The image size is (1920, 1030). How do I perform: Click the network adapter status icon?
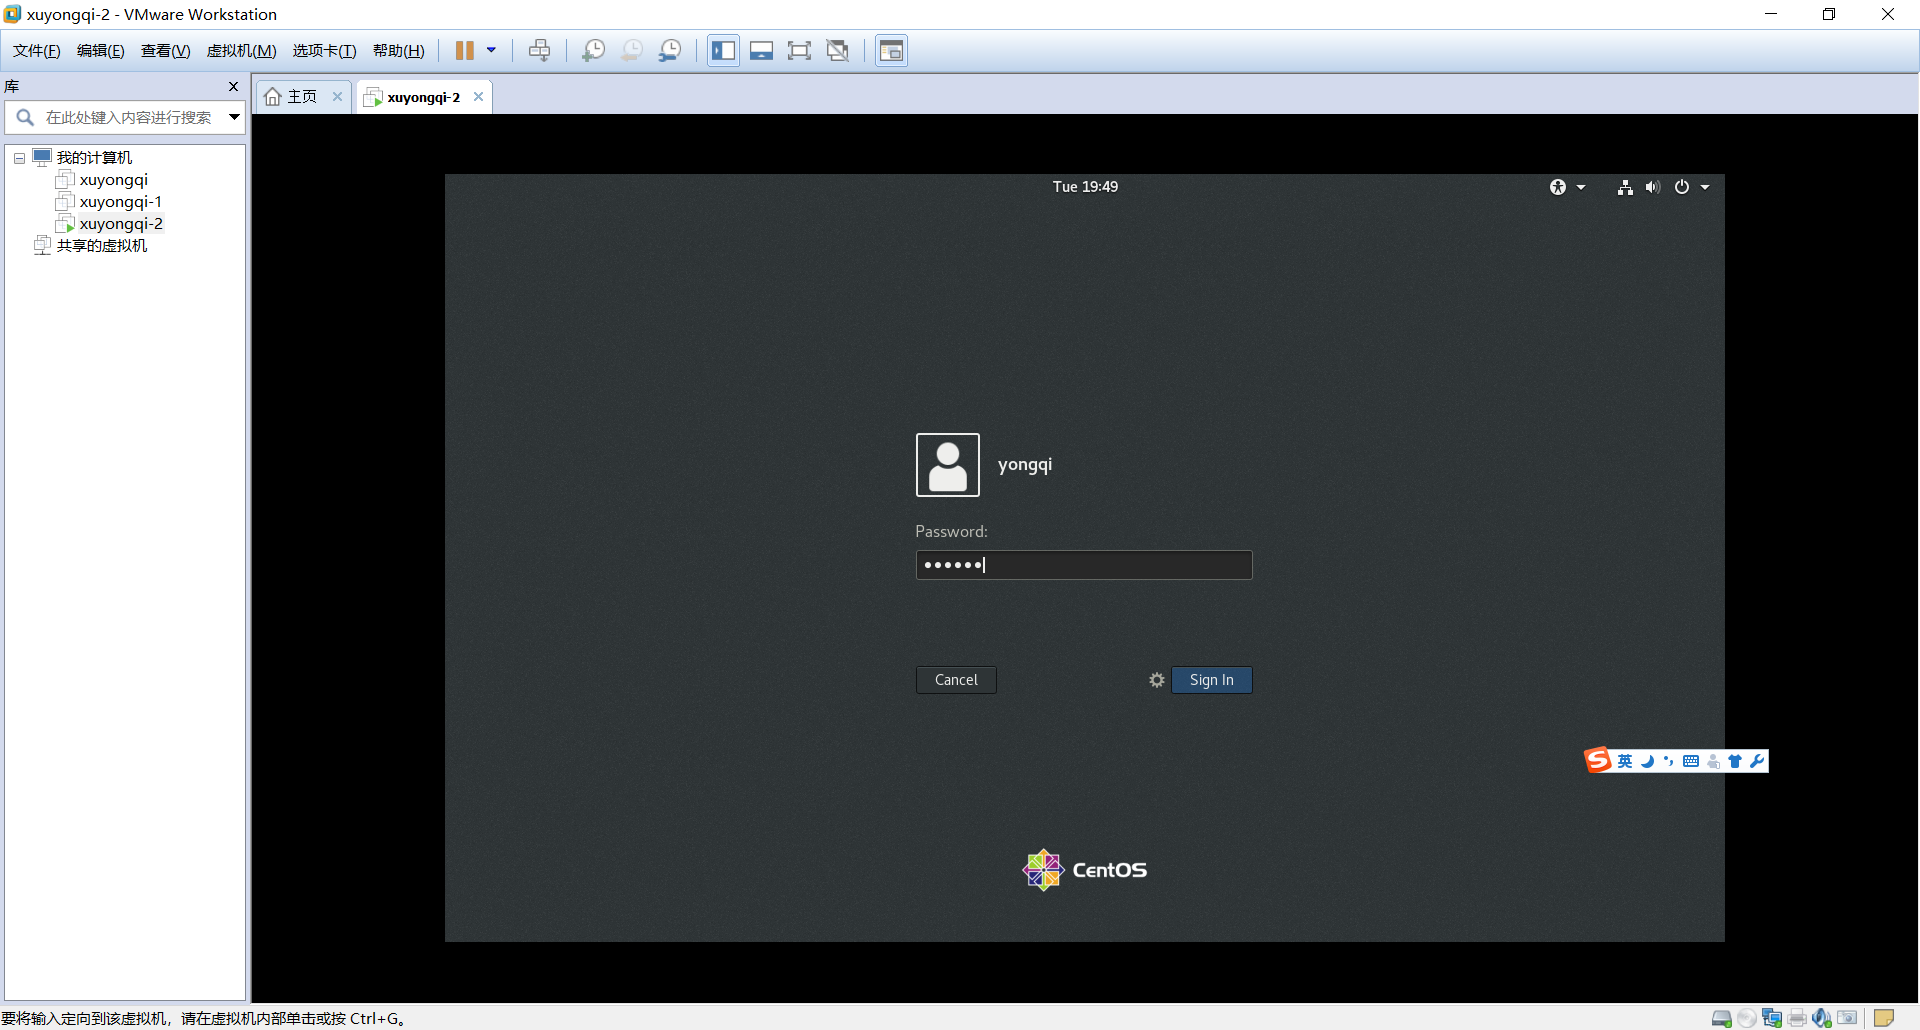1772,1018
